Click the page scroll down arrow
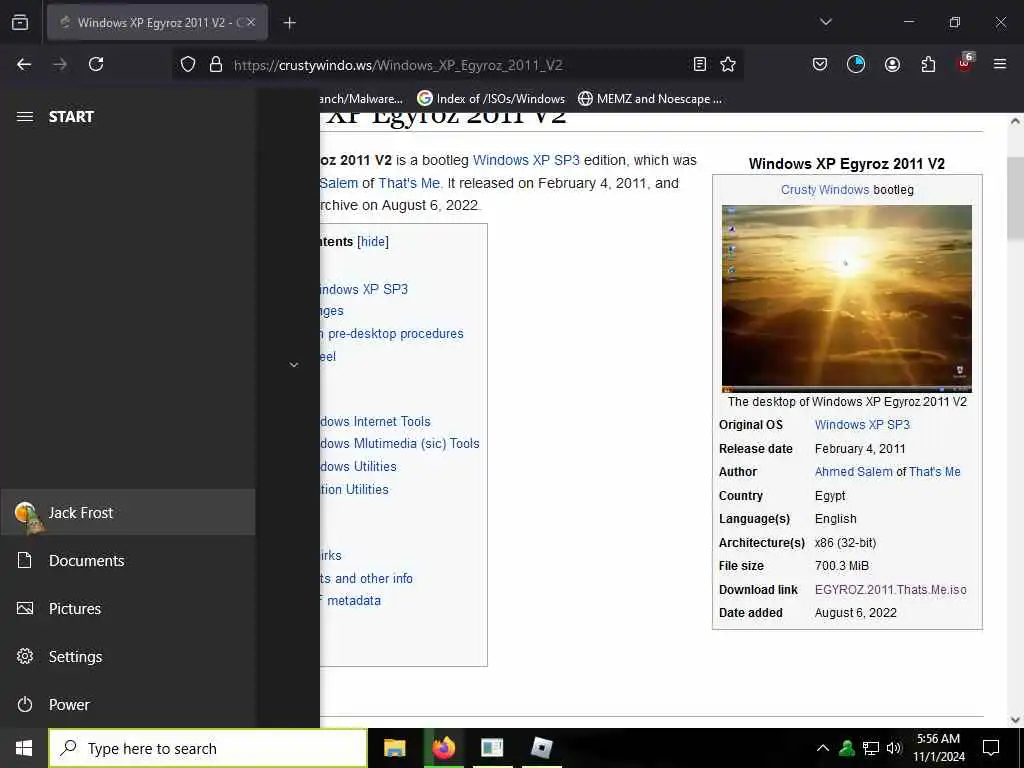Image resolution: width=1024 pixels, height=768 pixels. (1015, 720)
